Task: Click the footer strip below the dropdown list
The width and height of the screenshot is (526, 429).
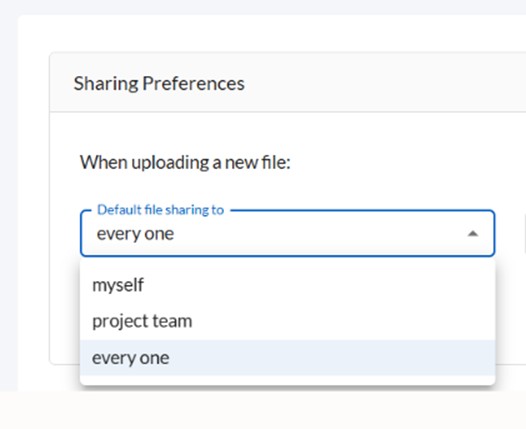Action: tap(263, 410)
